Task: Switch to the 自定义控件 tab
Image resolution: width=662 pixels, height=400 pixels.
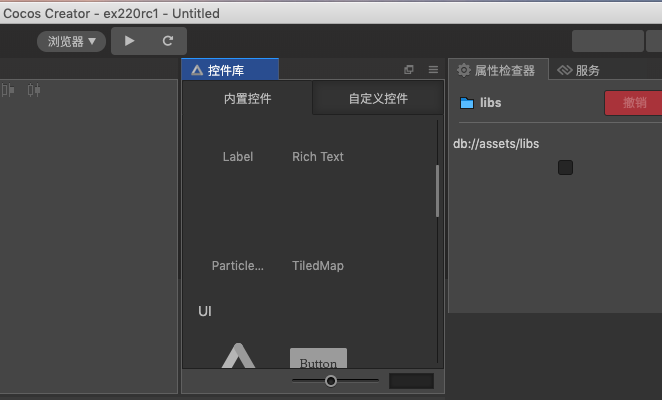Action: coord(378,99)
